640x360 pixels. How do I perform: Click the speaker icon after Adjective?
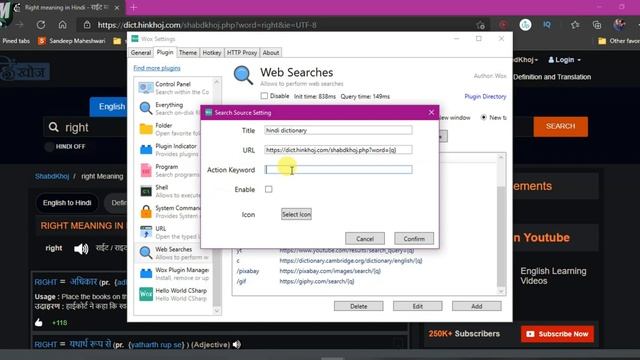tap(237, 344)
